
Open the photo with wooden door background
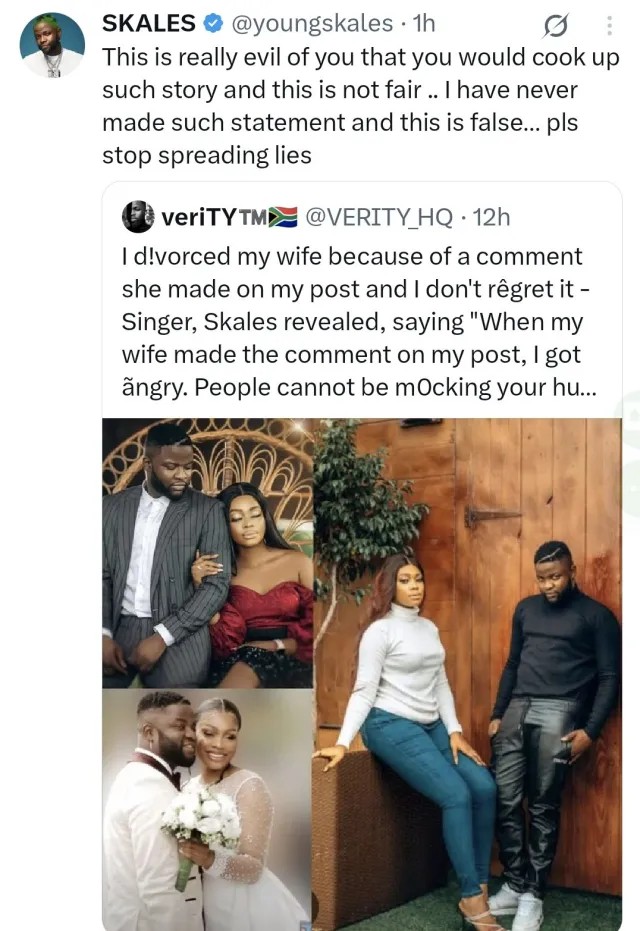468,675
